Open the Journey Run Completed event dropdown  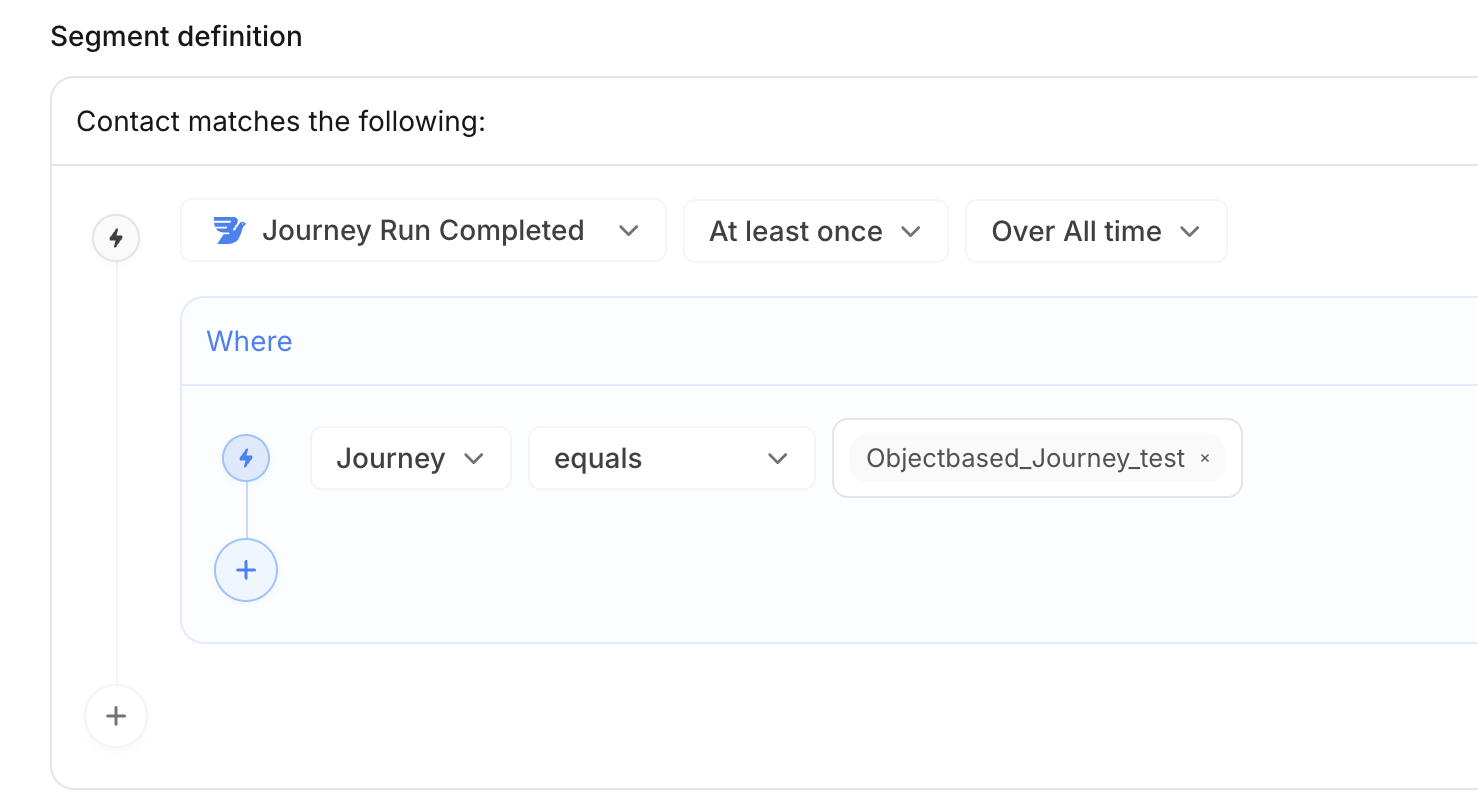(x=423, y=231)
